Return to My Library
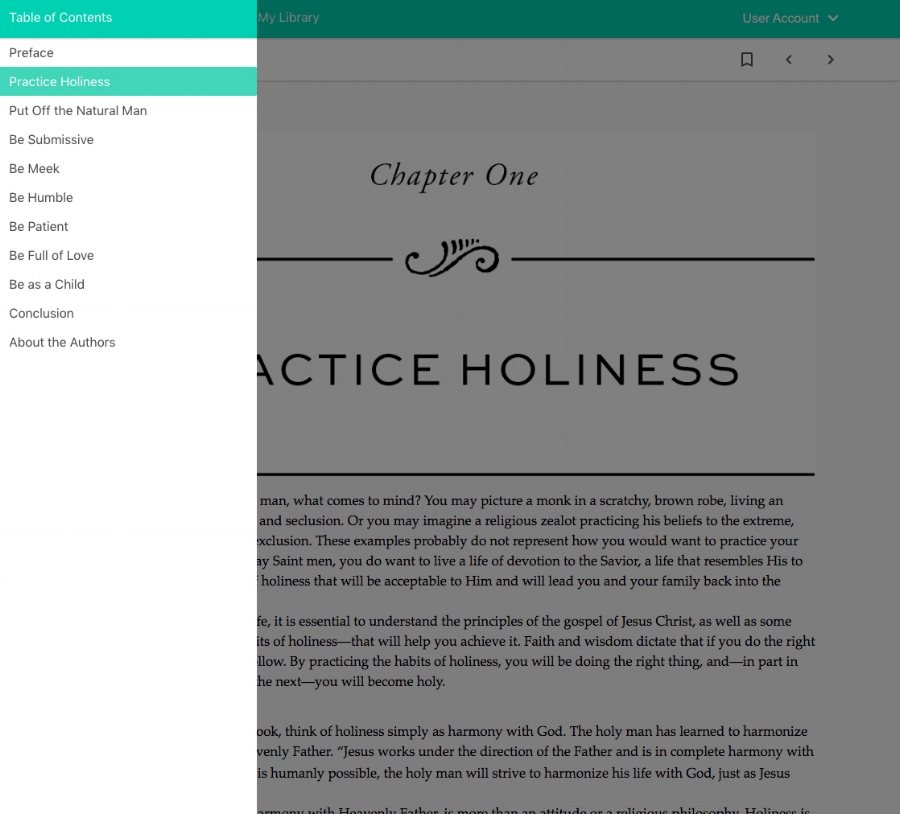Viewport: 900px width, 814px height. 289,17
